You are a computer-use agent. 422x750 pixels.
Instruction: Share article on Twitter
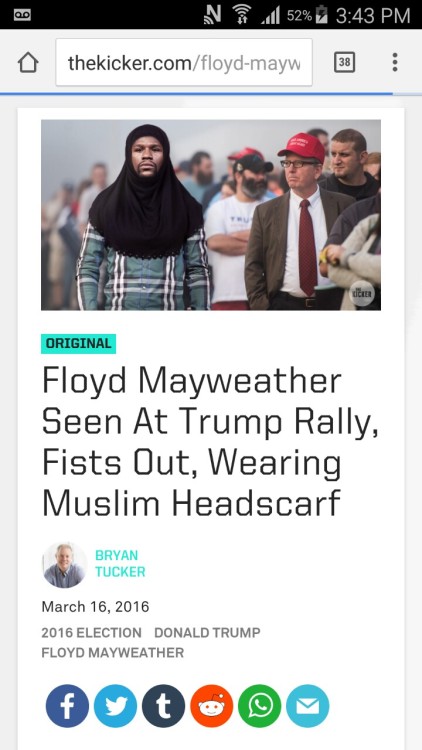(115, 706)
